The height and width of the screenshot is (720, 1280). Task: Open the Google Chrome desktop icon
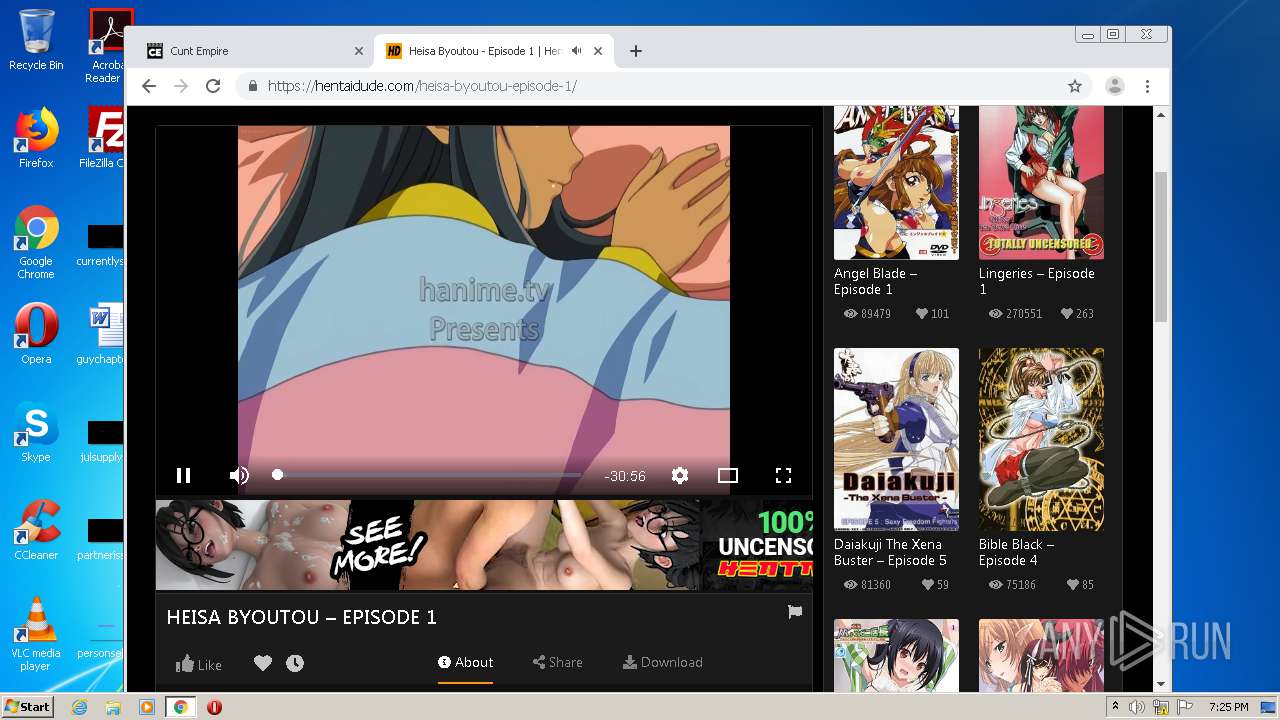(36, 243)
